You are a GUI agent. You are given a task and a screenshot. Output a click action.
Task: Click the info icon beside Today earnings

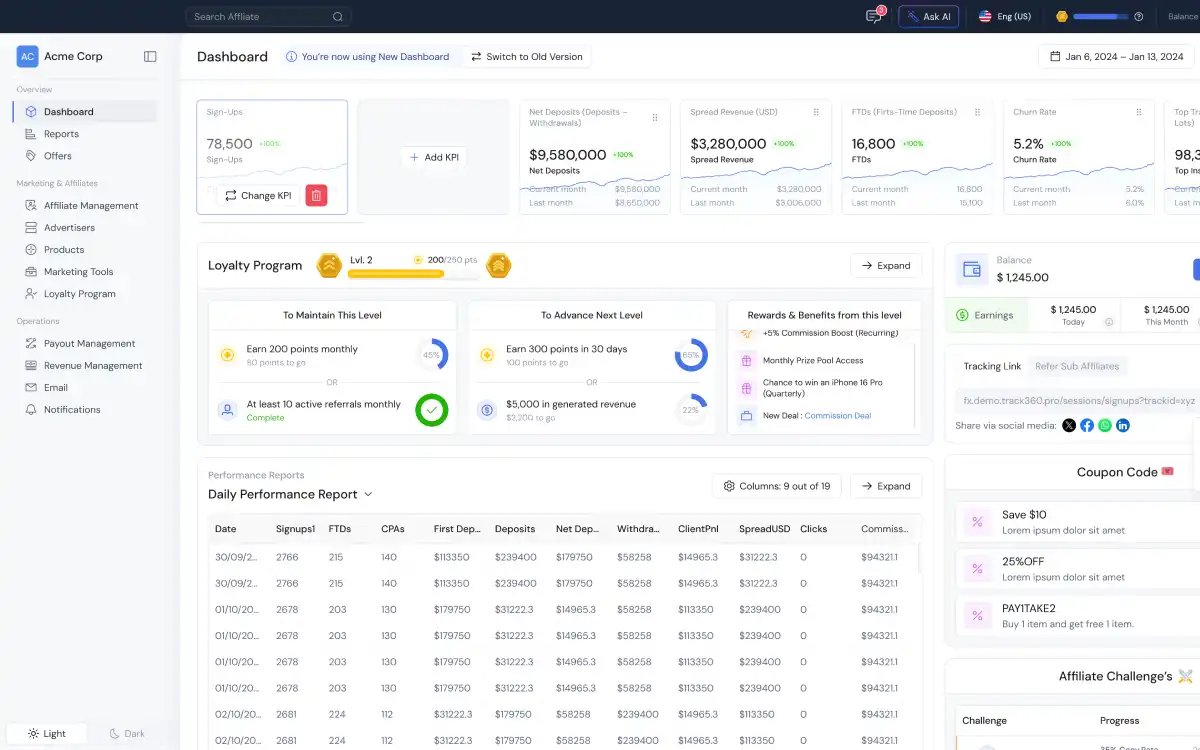tap(1109, 322)
